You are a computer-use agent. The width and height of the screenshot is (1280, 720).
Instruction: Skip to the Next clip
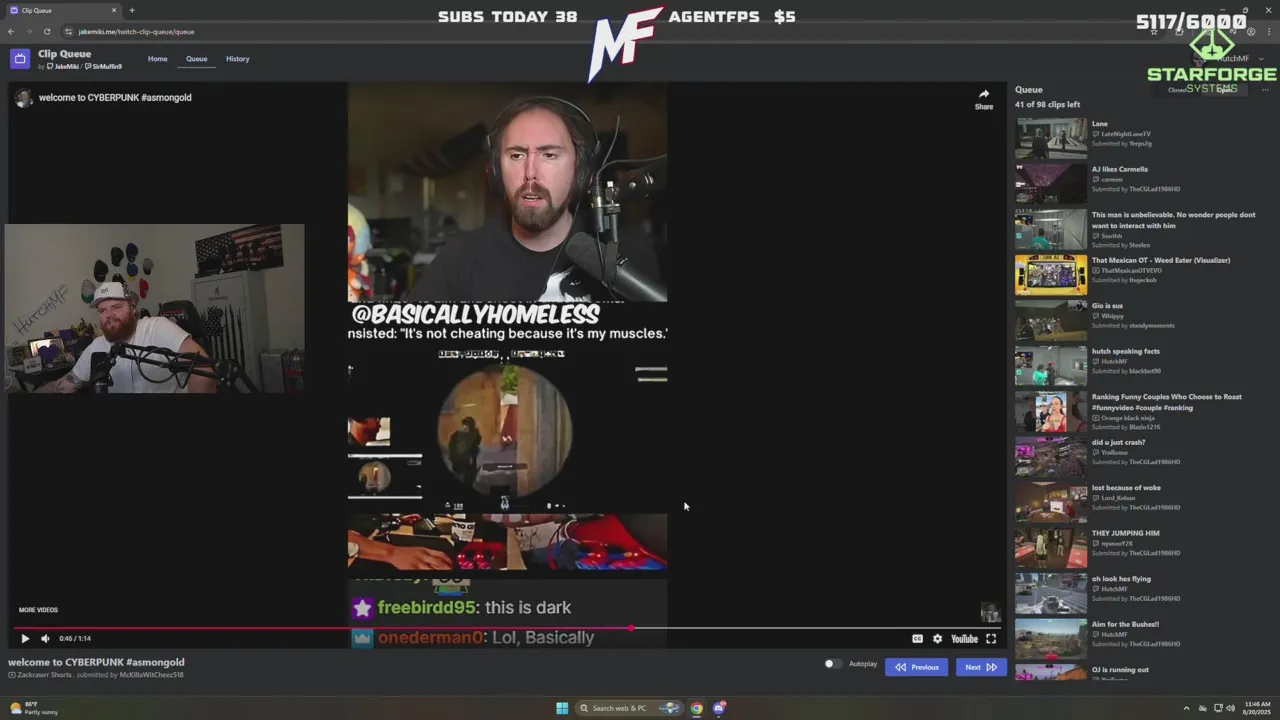980,667
